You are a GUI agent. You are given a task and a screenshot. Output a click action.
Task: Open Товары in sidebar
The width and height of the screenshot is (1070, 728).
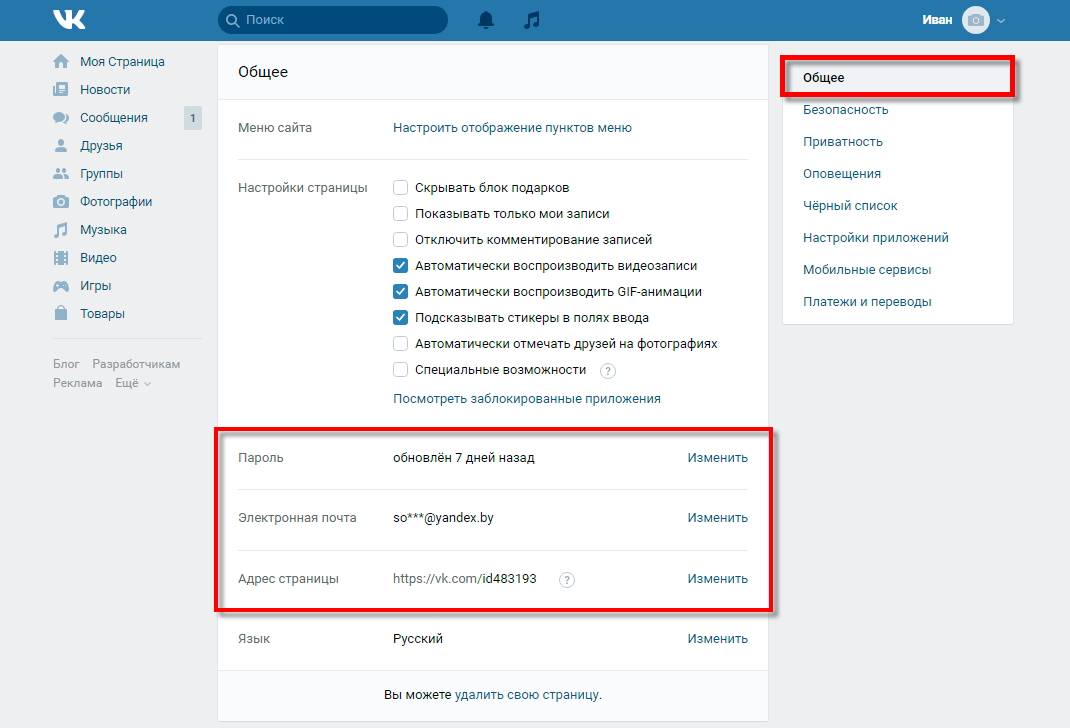click(x=102, y=313)
